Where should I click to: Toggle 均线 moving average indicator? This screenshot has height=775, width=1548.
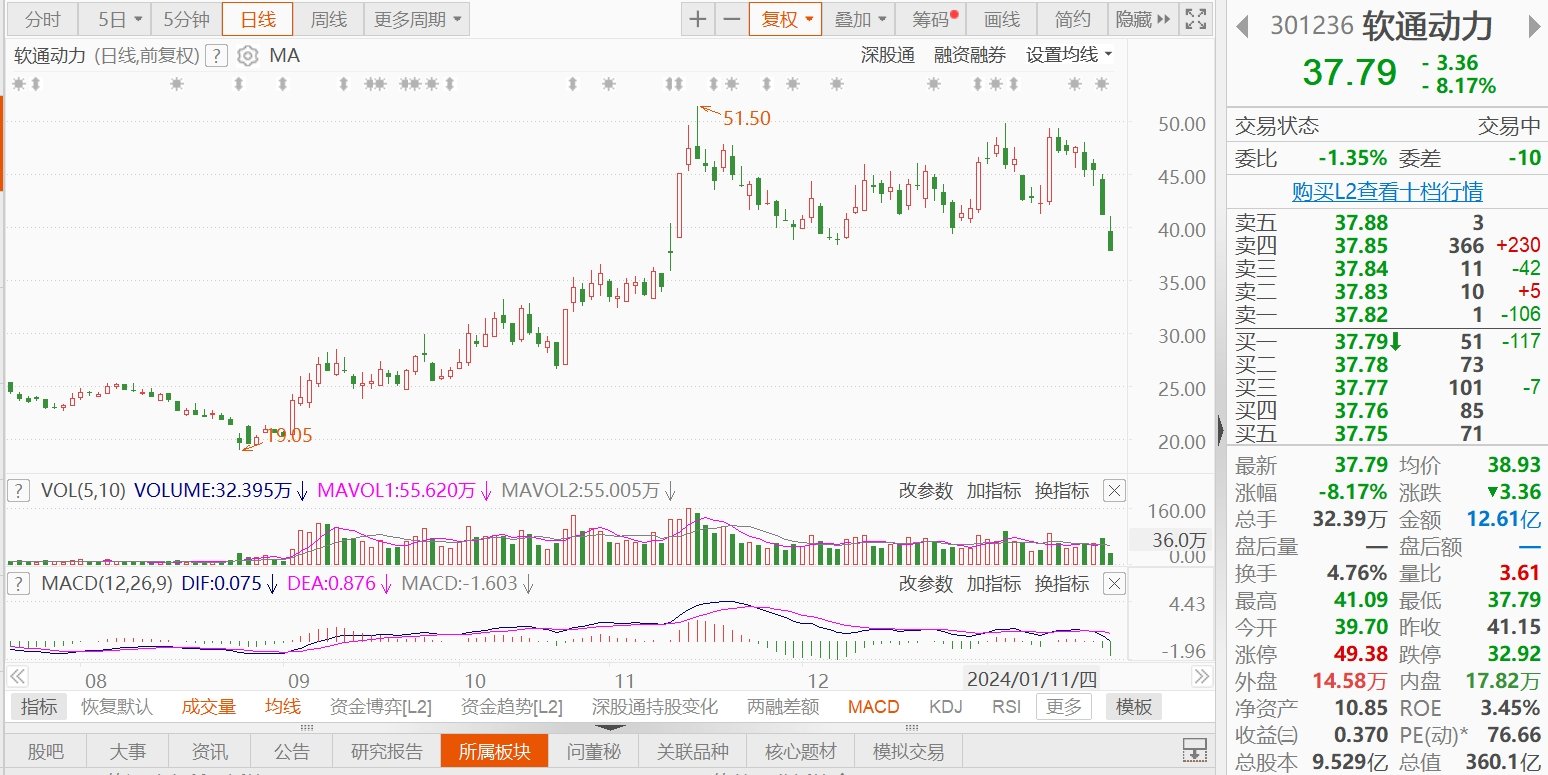tap(282, 707)
